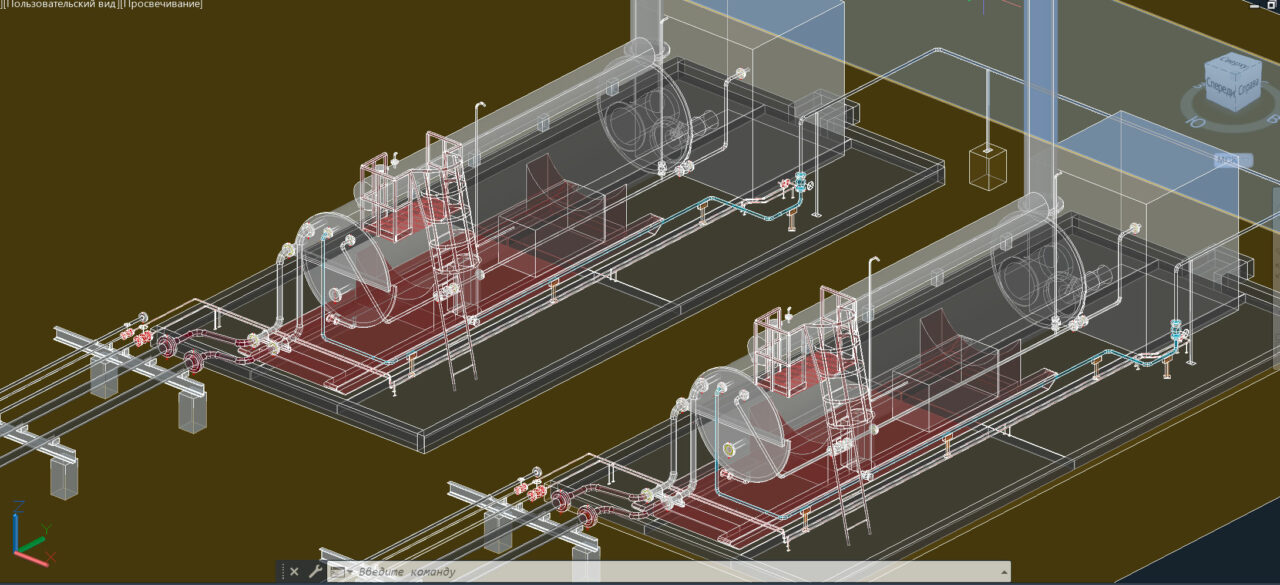Open recent commands list in command line

340,572
